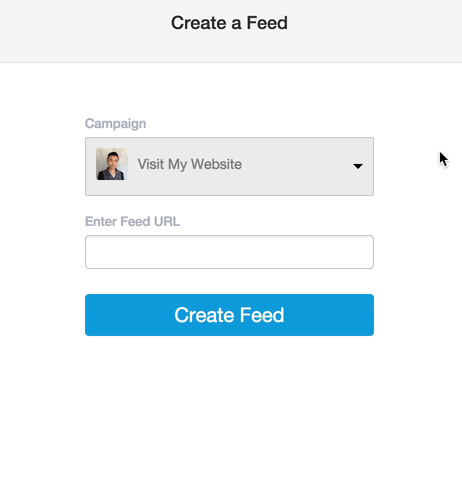This screenshot has height=486, width=462.
Task: Open the Campaign dropdown menu
Action: coord(229,166)
